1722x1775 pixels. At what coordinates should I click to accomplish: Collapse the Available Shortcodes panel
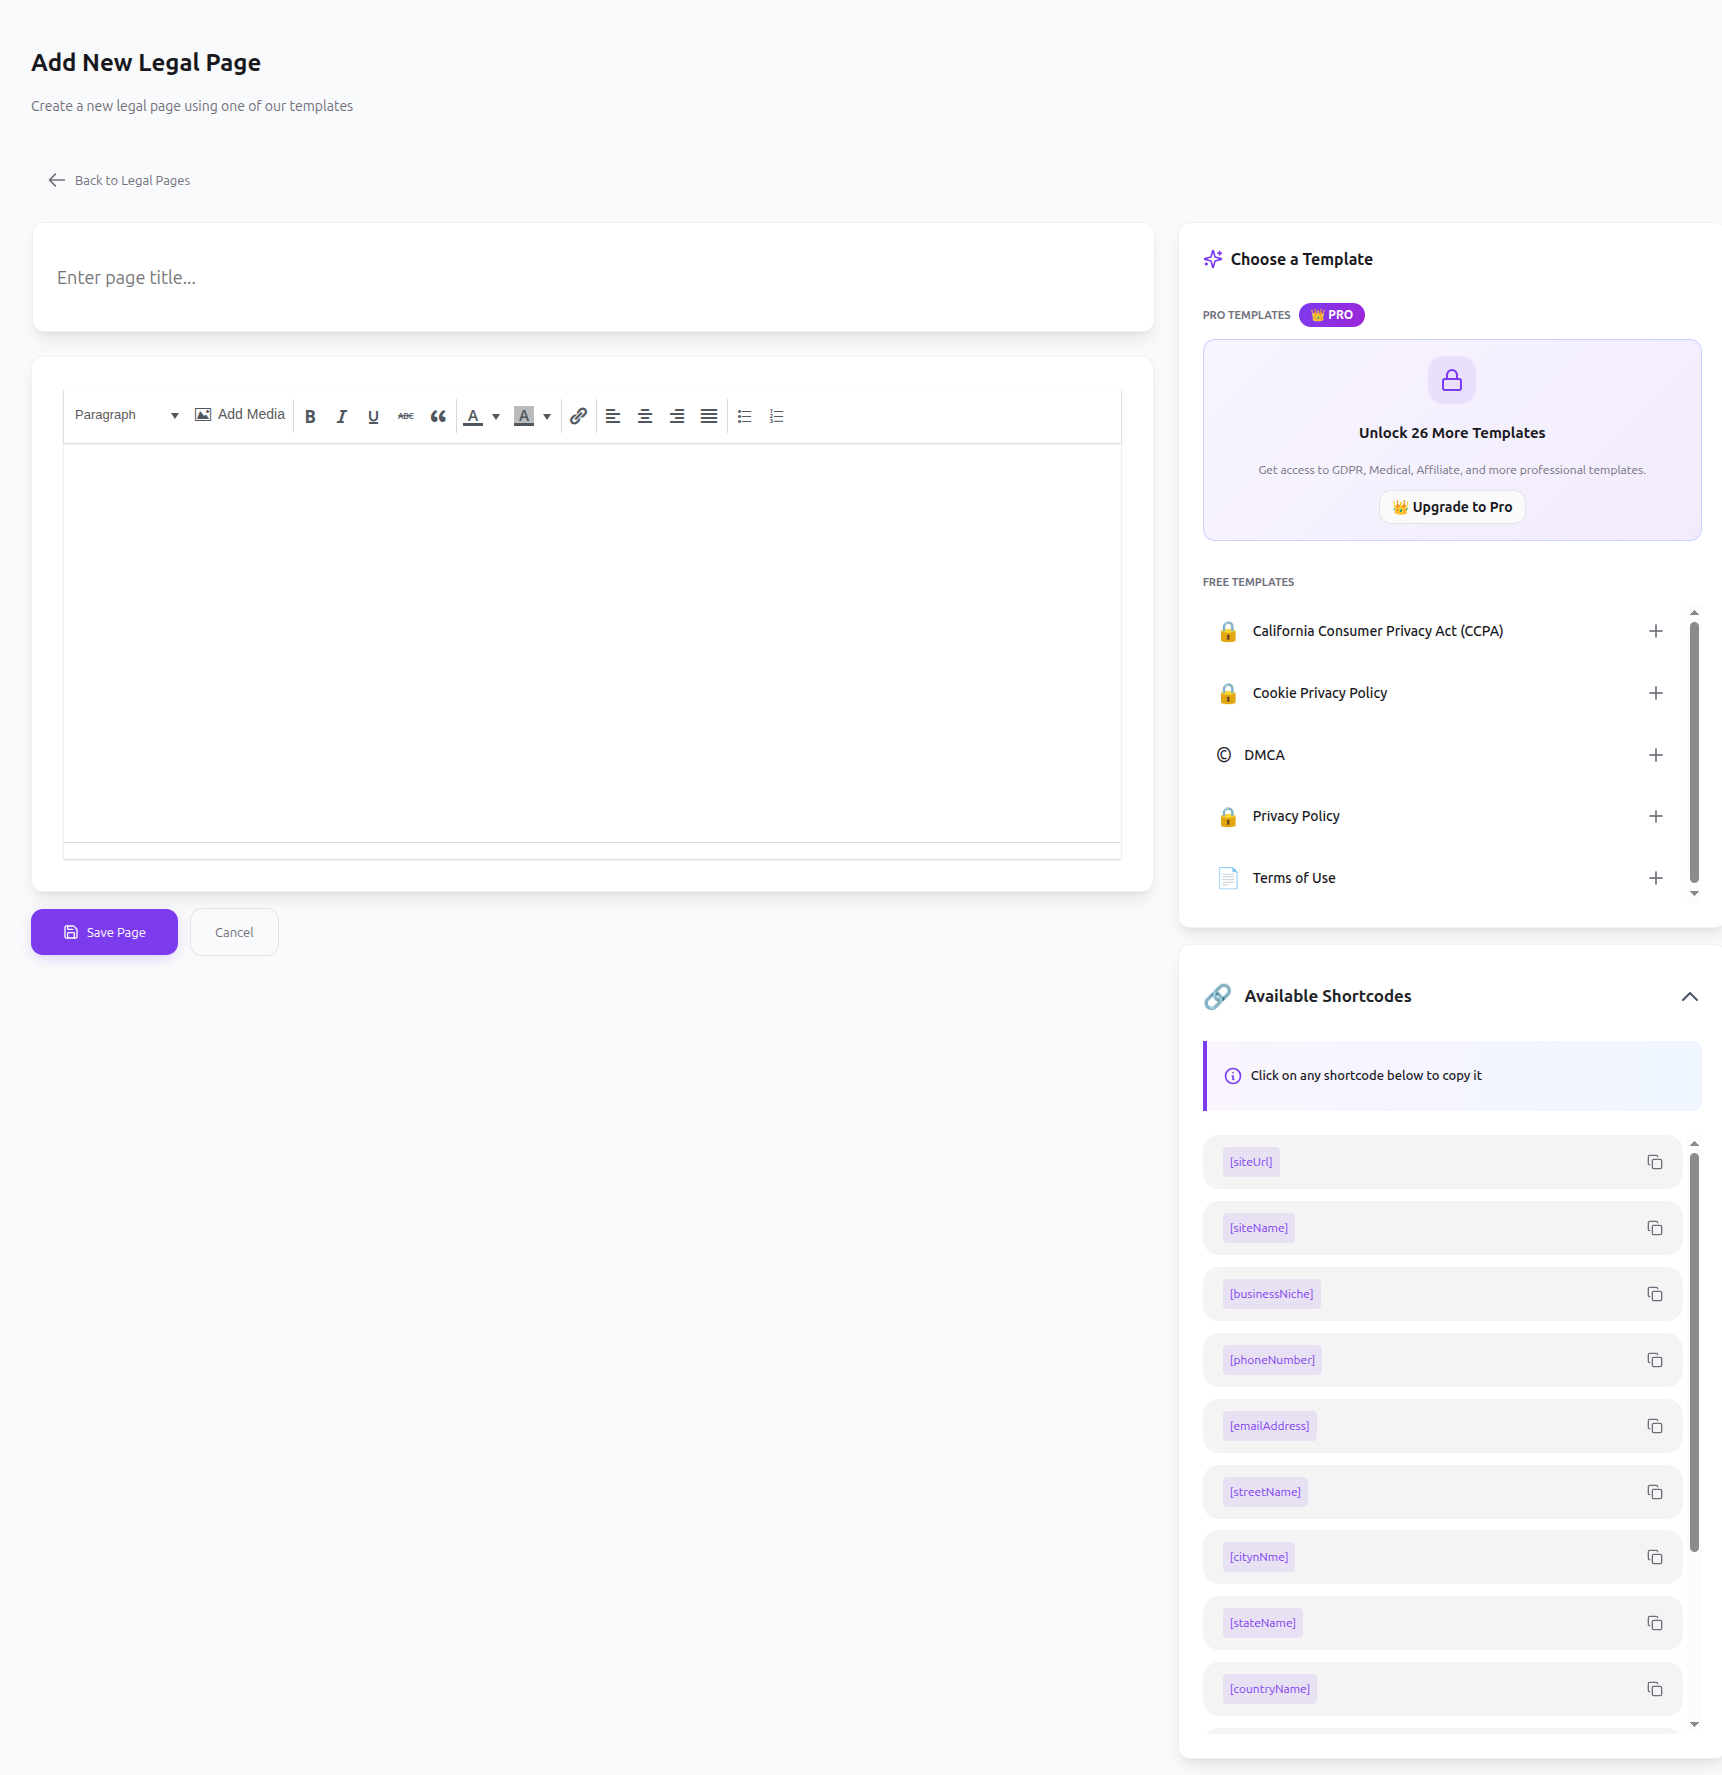1690,996
